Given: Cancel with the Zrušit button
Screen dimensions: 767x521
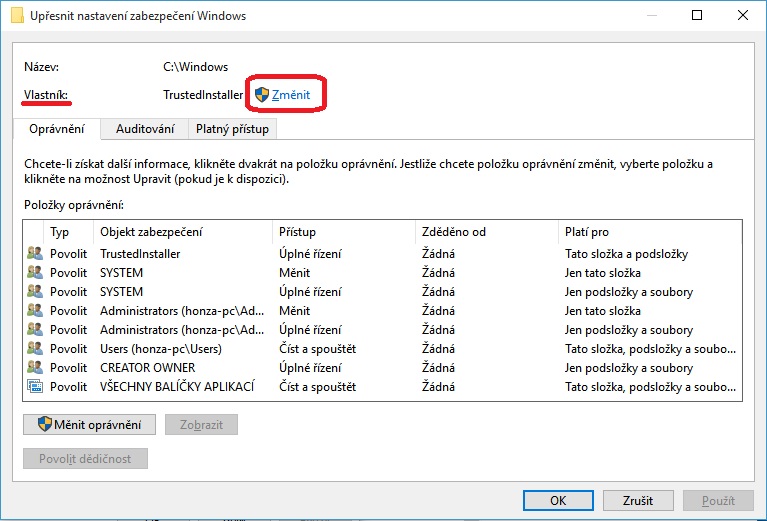Looking at the screenshot, I should click(638, 500).
